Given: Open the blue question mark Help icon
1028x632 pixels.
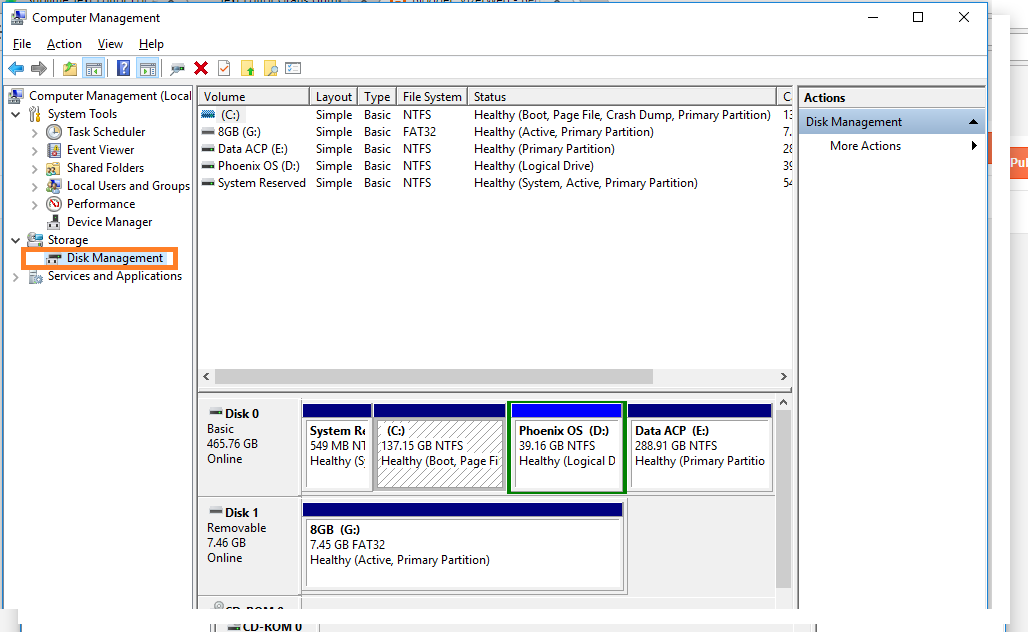Looking at the screenshot, I should pos(123,68).
